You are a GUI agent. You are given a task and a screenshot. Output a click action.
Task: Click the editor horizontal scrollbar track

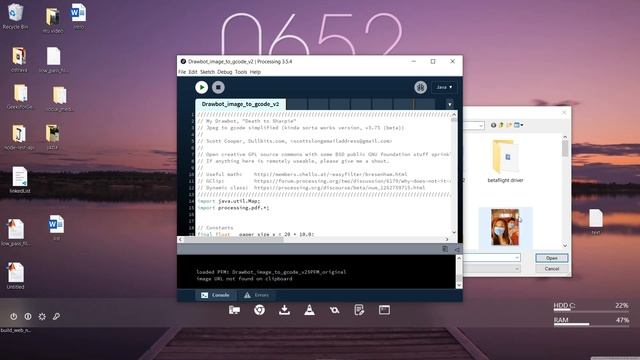point(313,240)
